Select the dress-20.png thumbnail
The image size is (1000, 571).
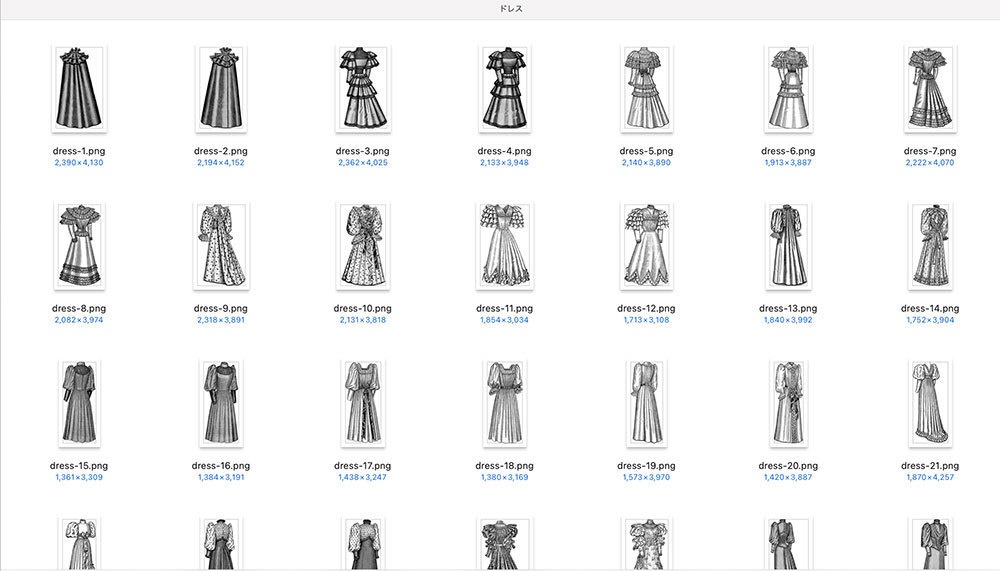point(788,403)
